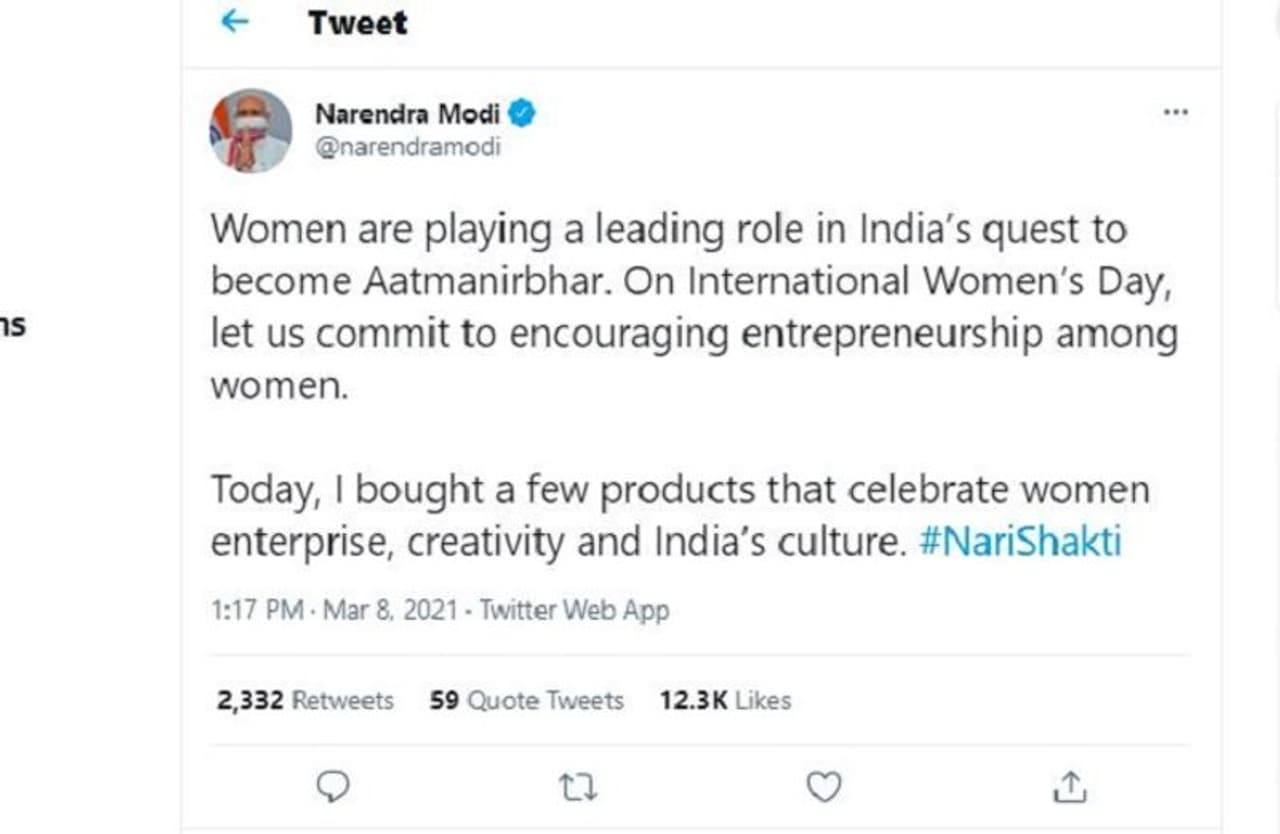
Task: Open the share icon for this tweet
Action: tap(1070, 787)
